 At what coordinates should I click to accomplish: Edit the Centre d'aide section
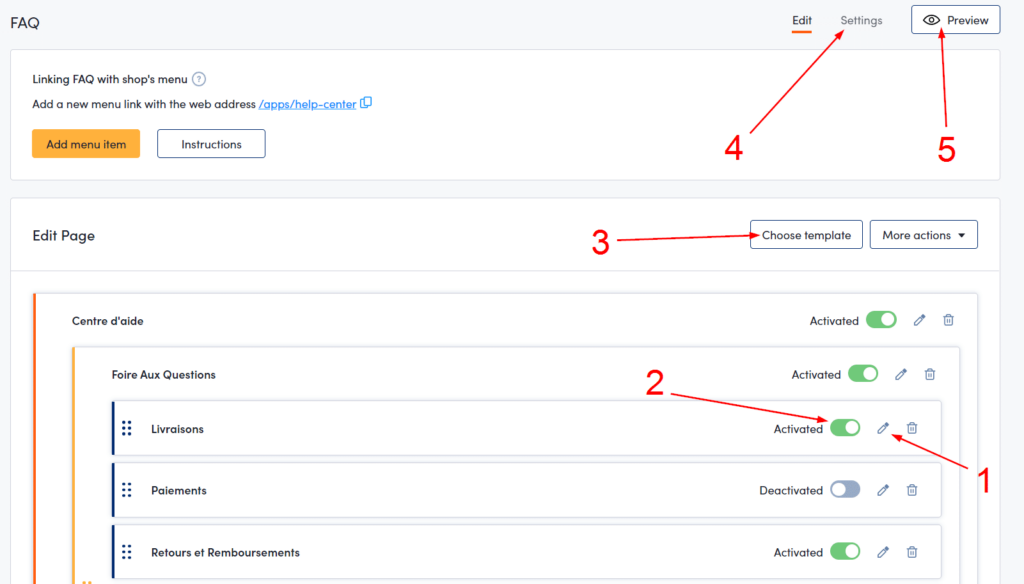coord(920,320)
